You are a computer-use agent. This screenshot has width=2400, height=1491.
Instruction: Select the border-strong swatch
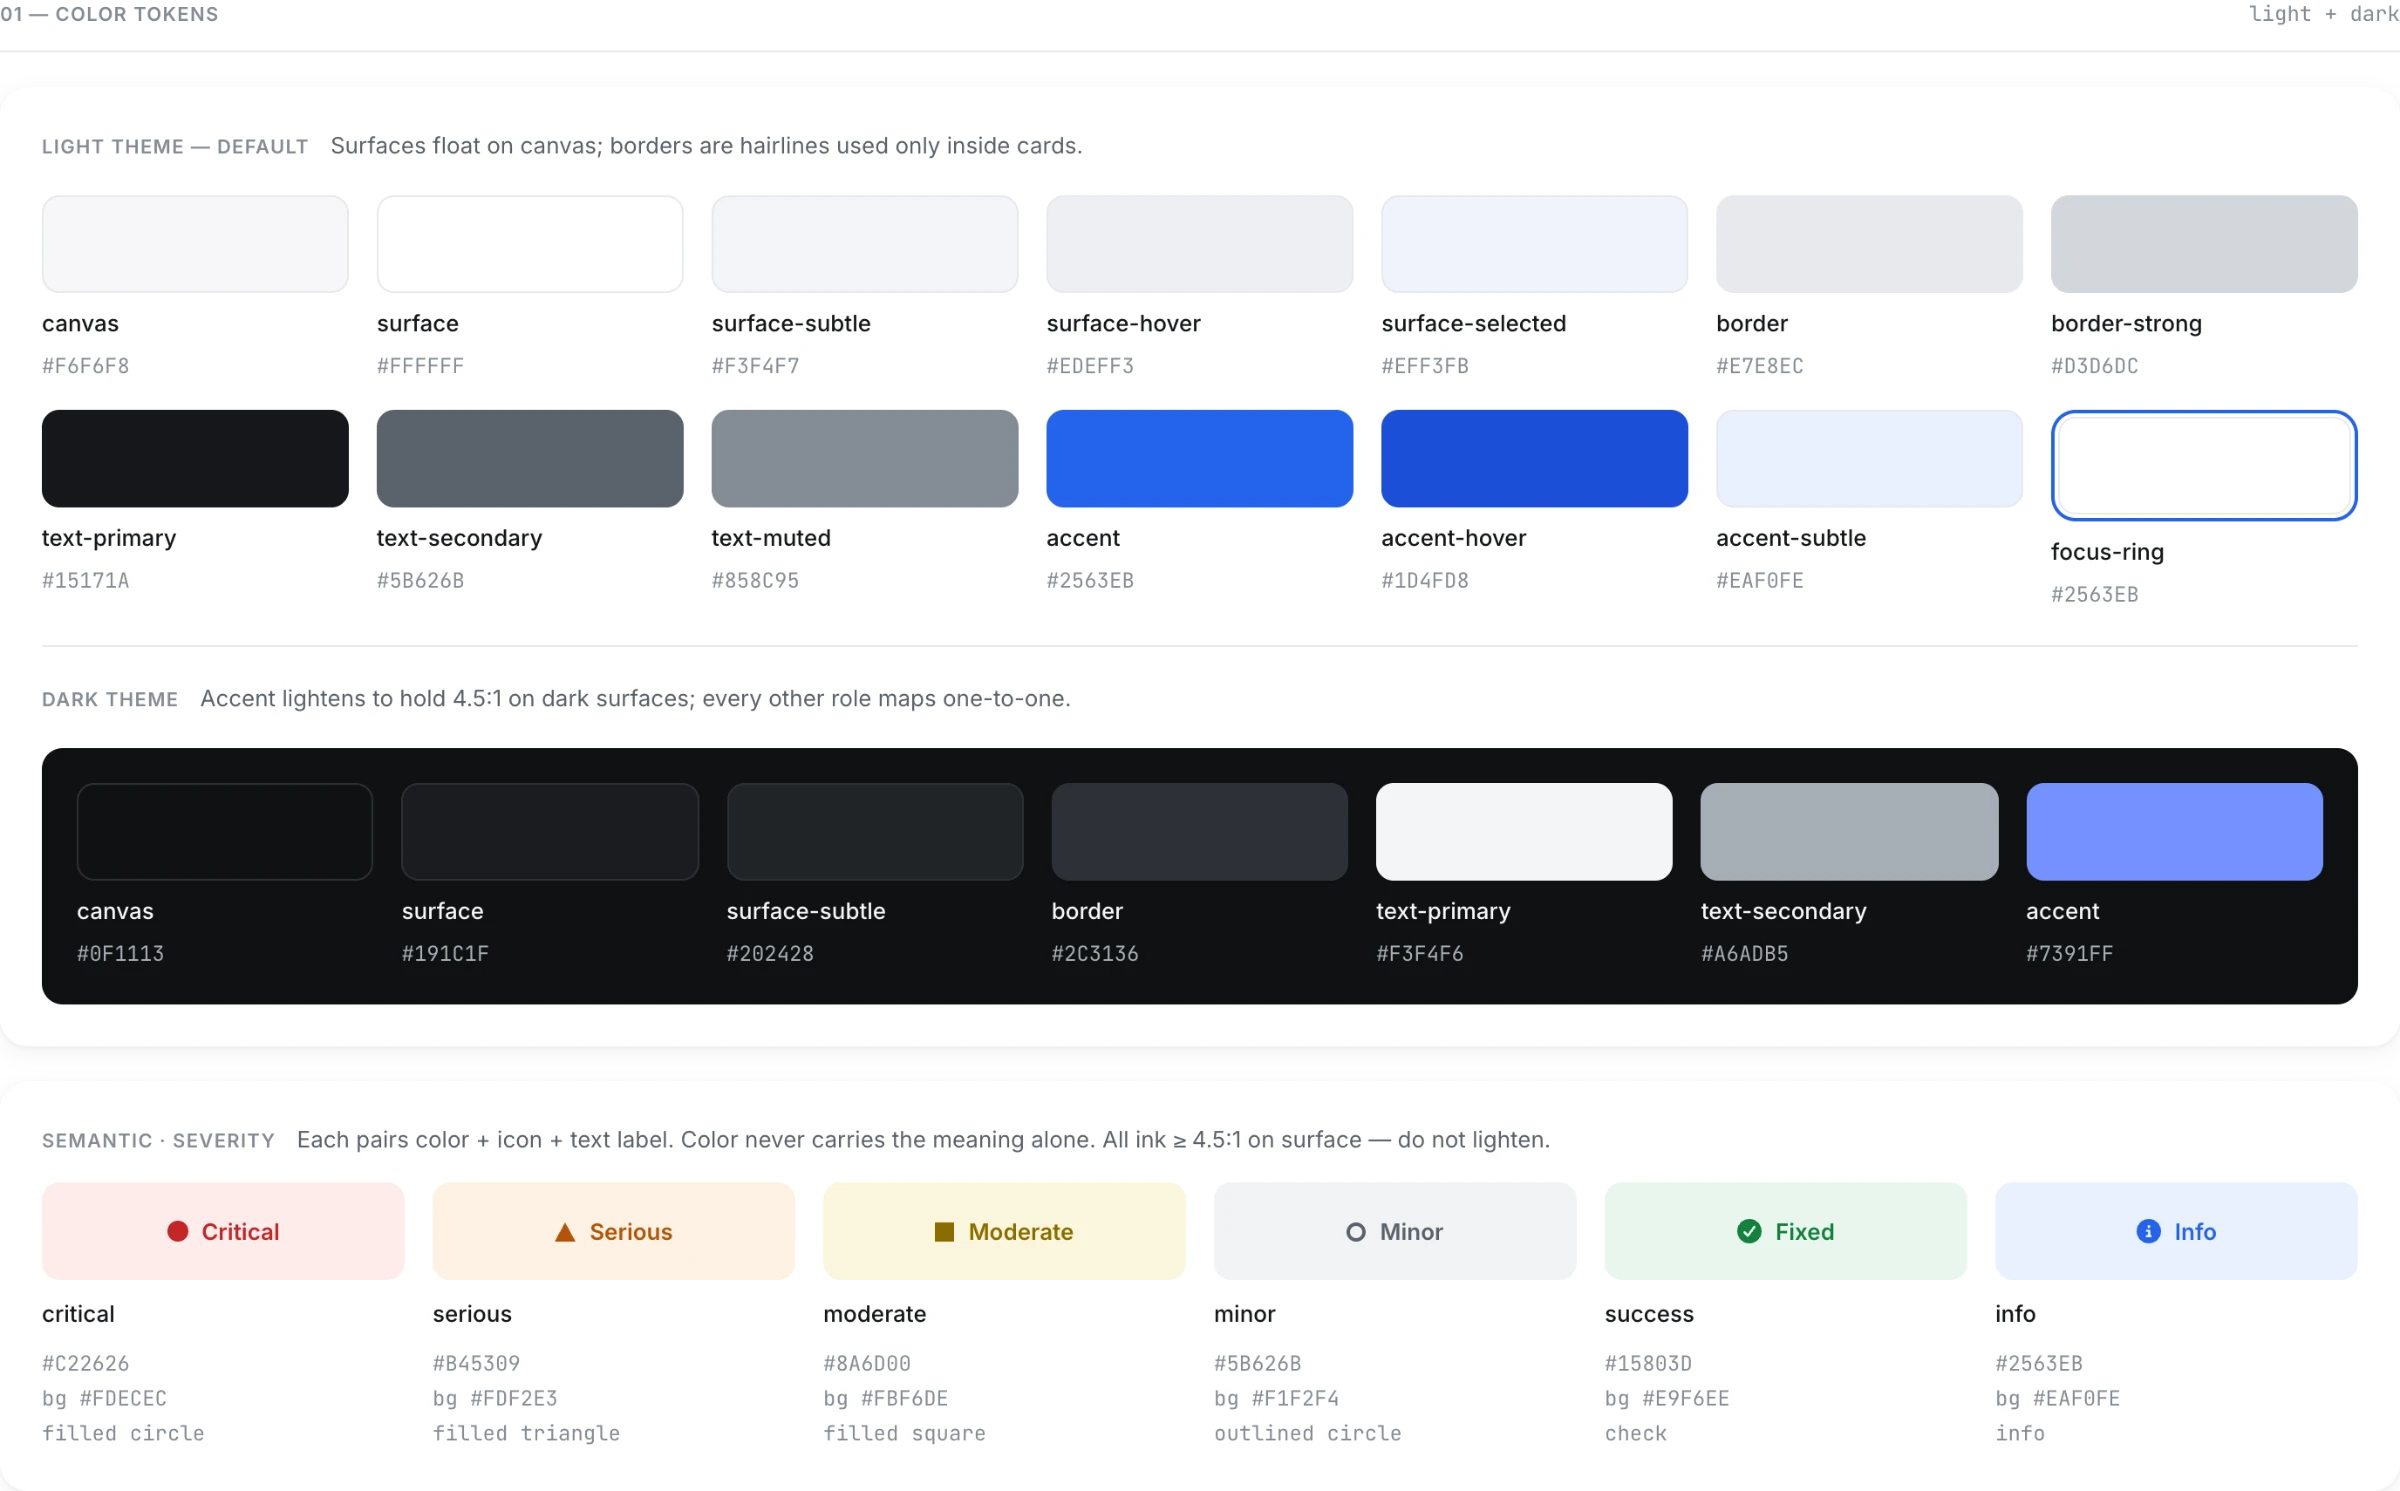click(x=2205, y=244)
